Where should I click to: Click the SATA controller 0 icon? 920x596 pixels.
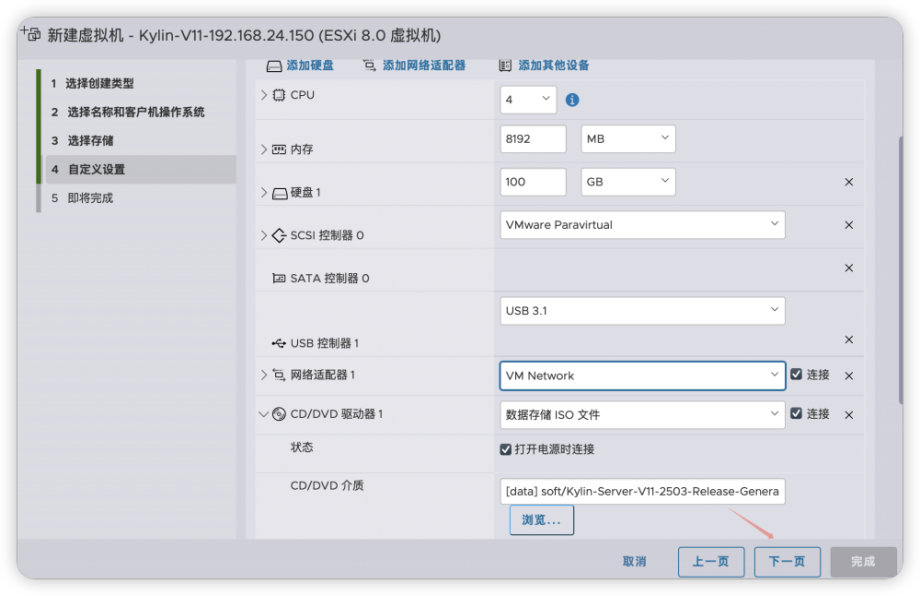click(x=279, y=278)
